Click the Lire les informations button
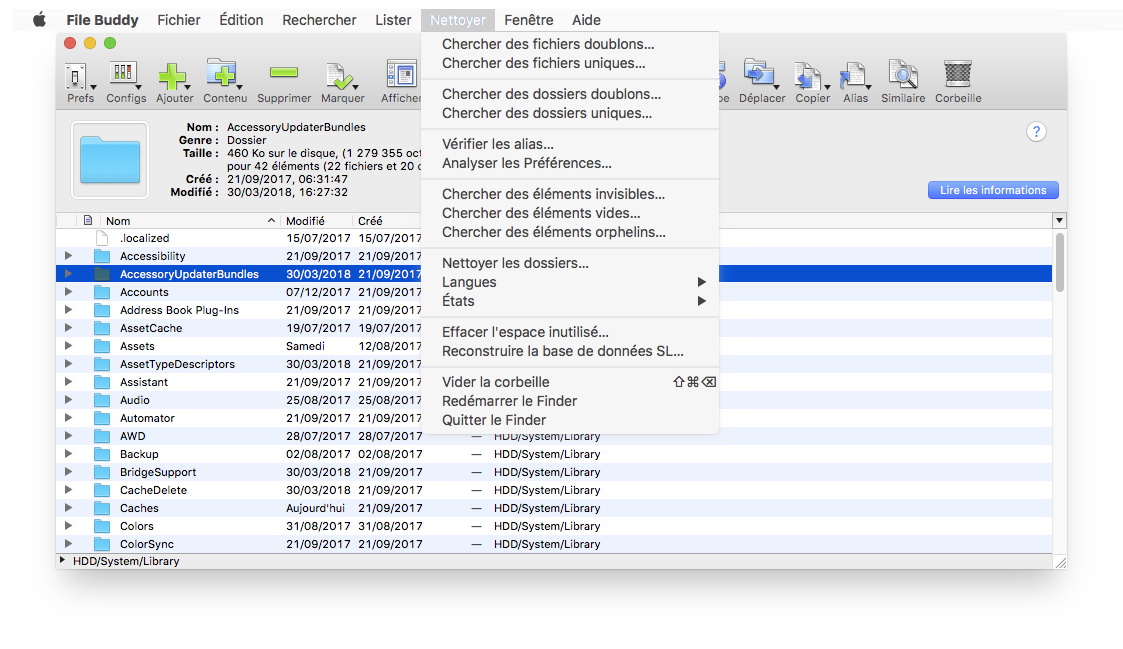 pos(993,190)
